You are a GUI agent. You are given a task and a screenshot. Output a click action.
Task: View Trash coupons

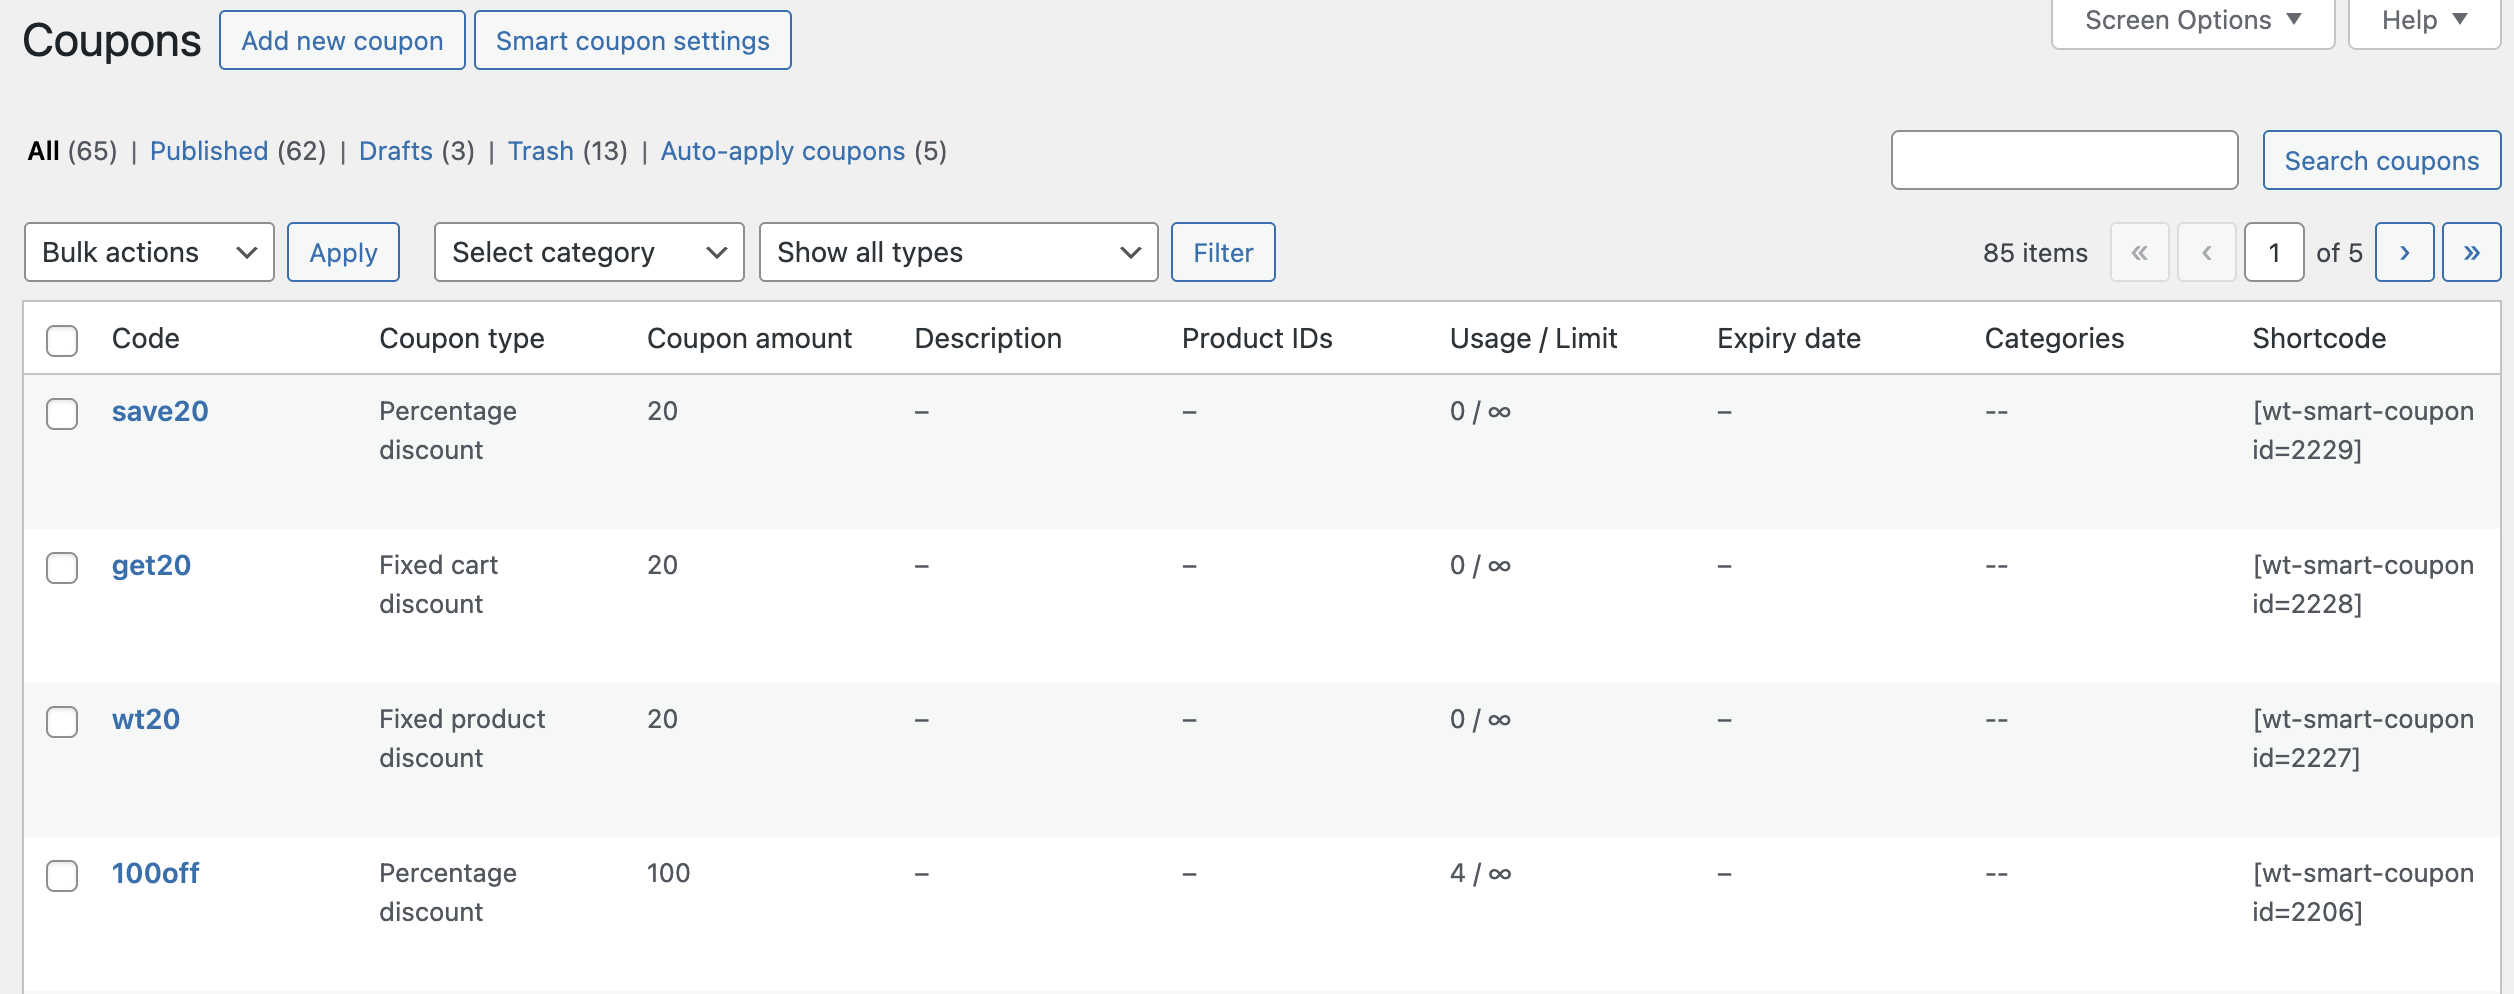pyautogui.click(x=540, y=151)
